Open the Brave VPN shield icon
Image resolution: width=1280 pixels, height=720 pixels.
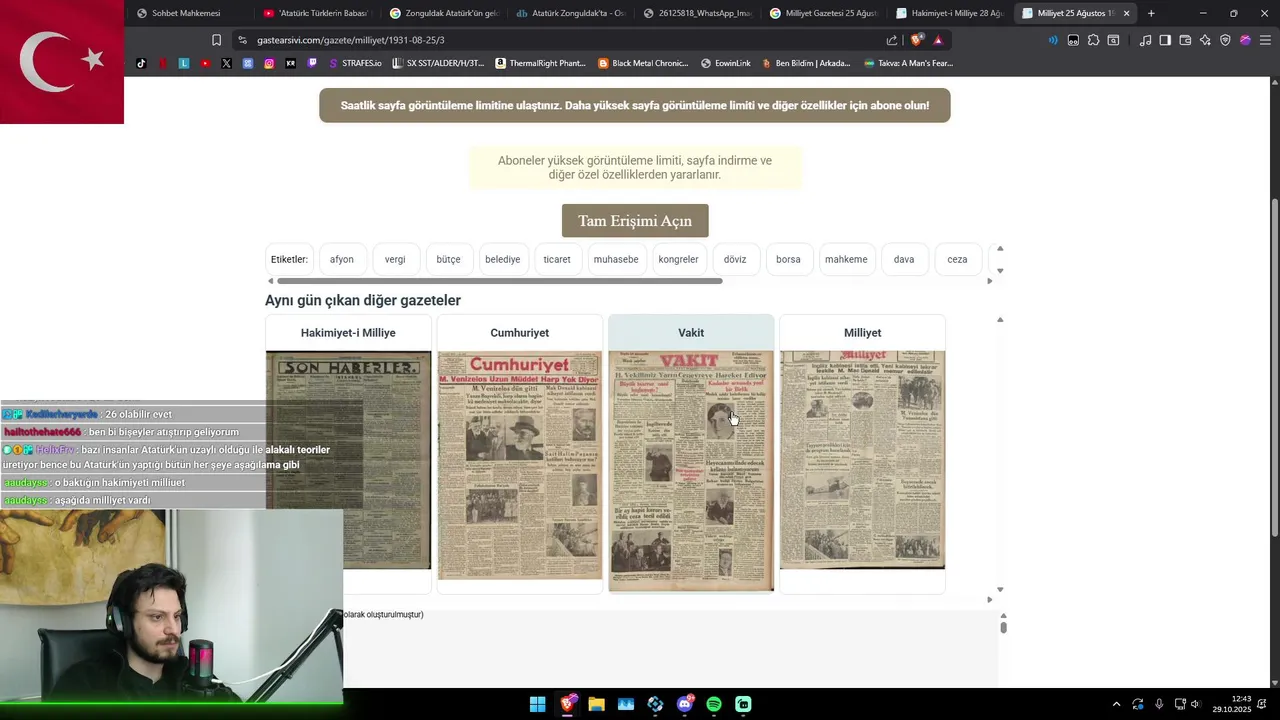(1225, 40)
